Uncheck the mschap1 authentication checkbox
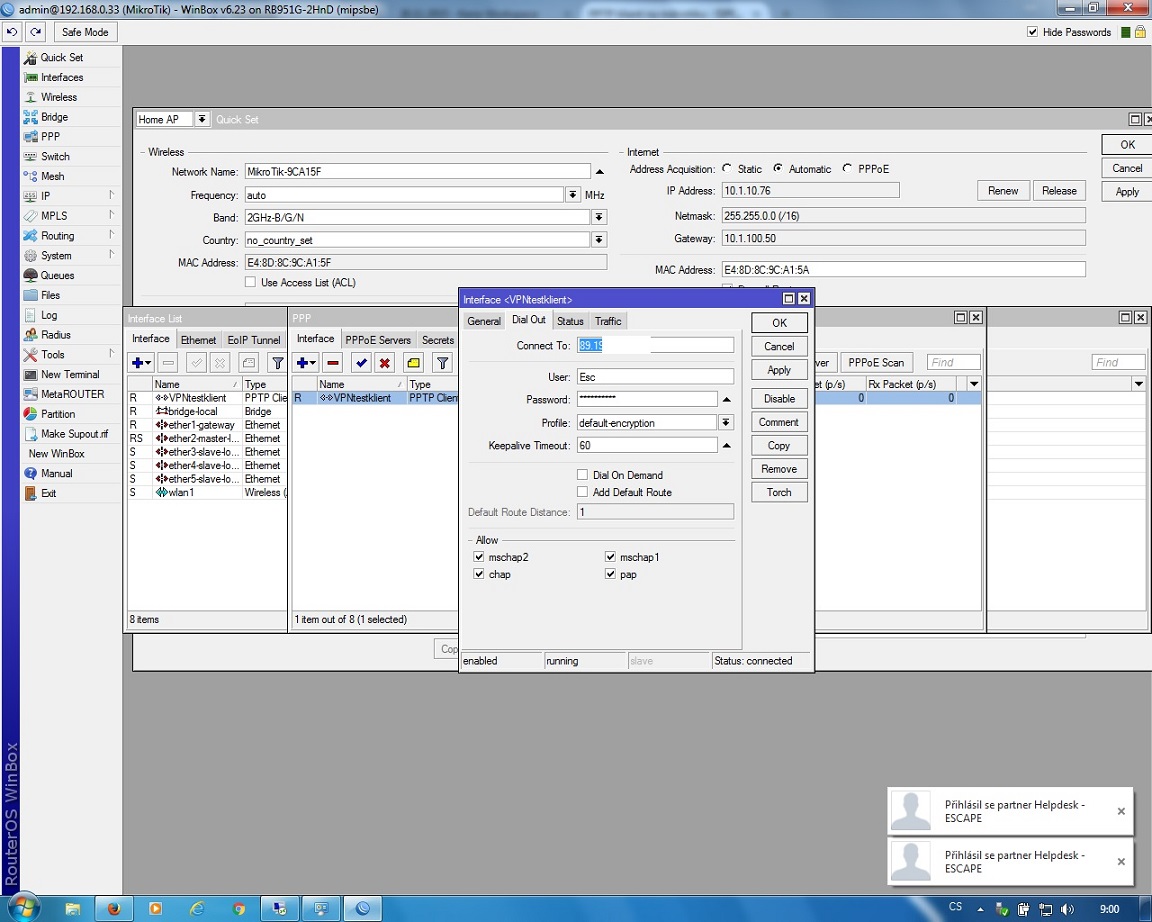This screenshot has height=922, width=1152. (x=610, y=557)
